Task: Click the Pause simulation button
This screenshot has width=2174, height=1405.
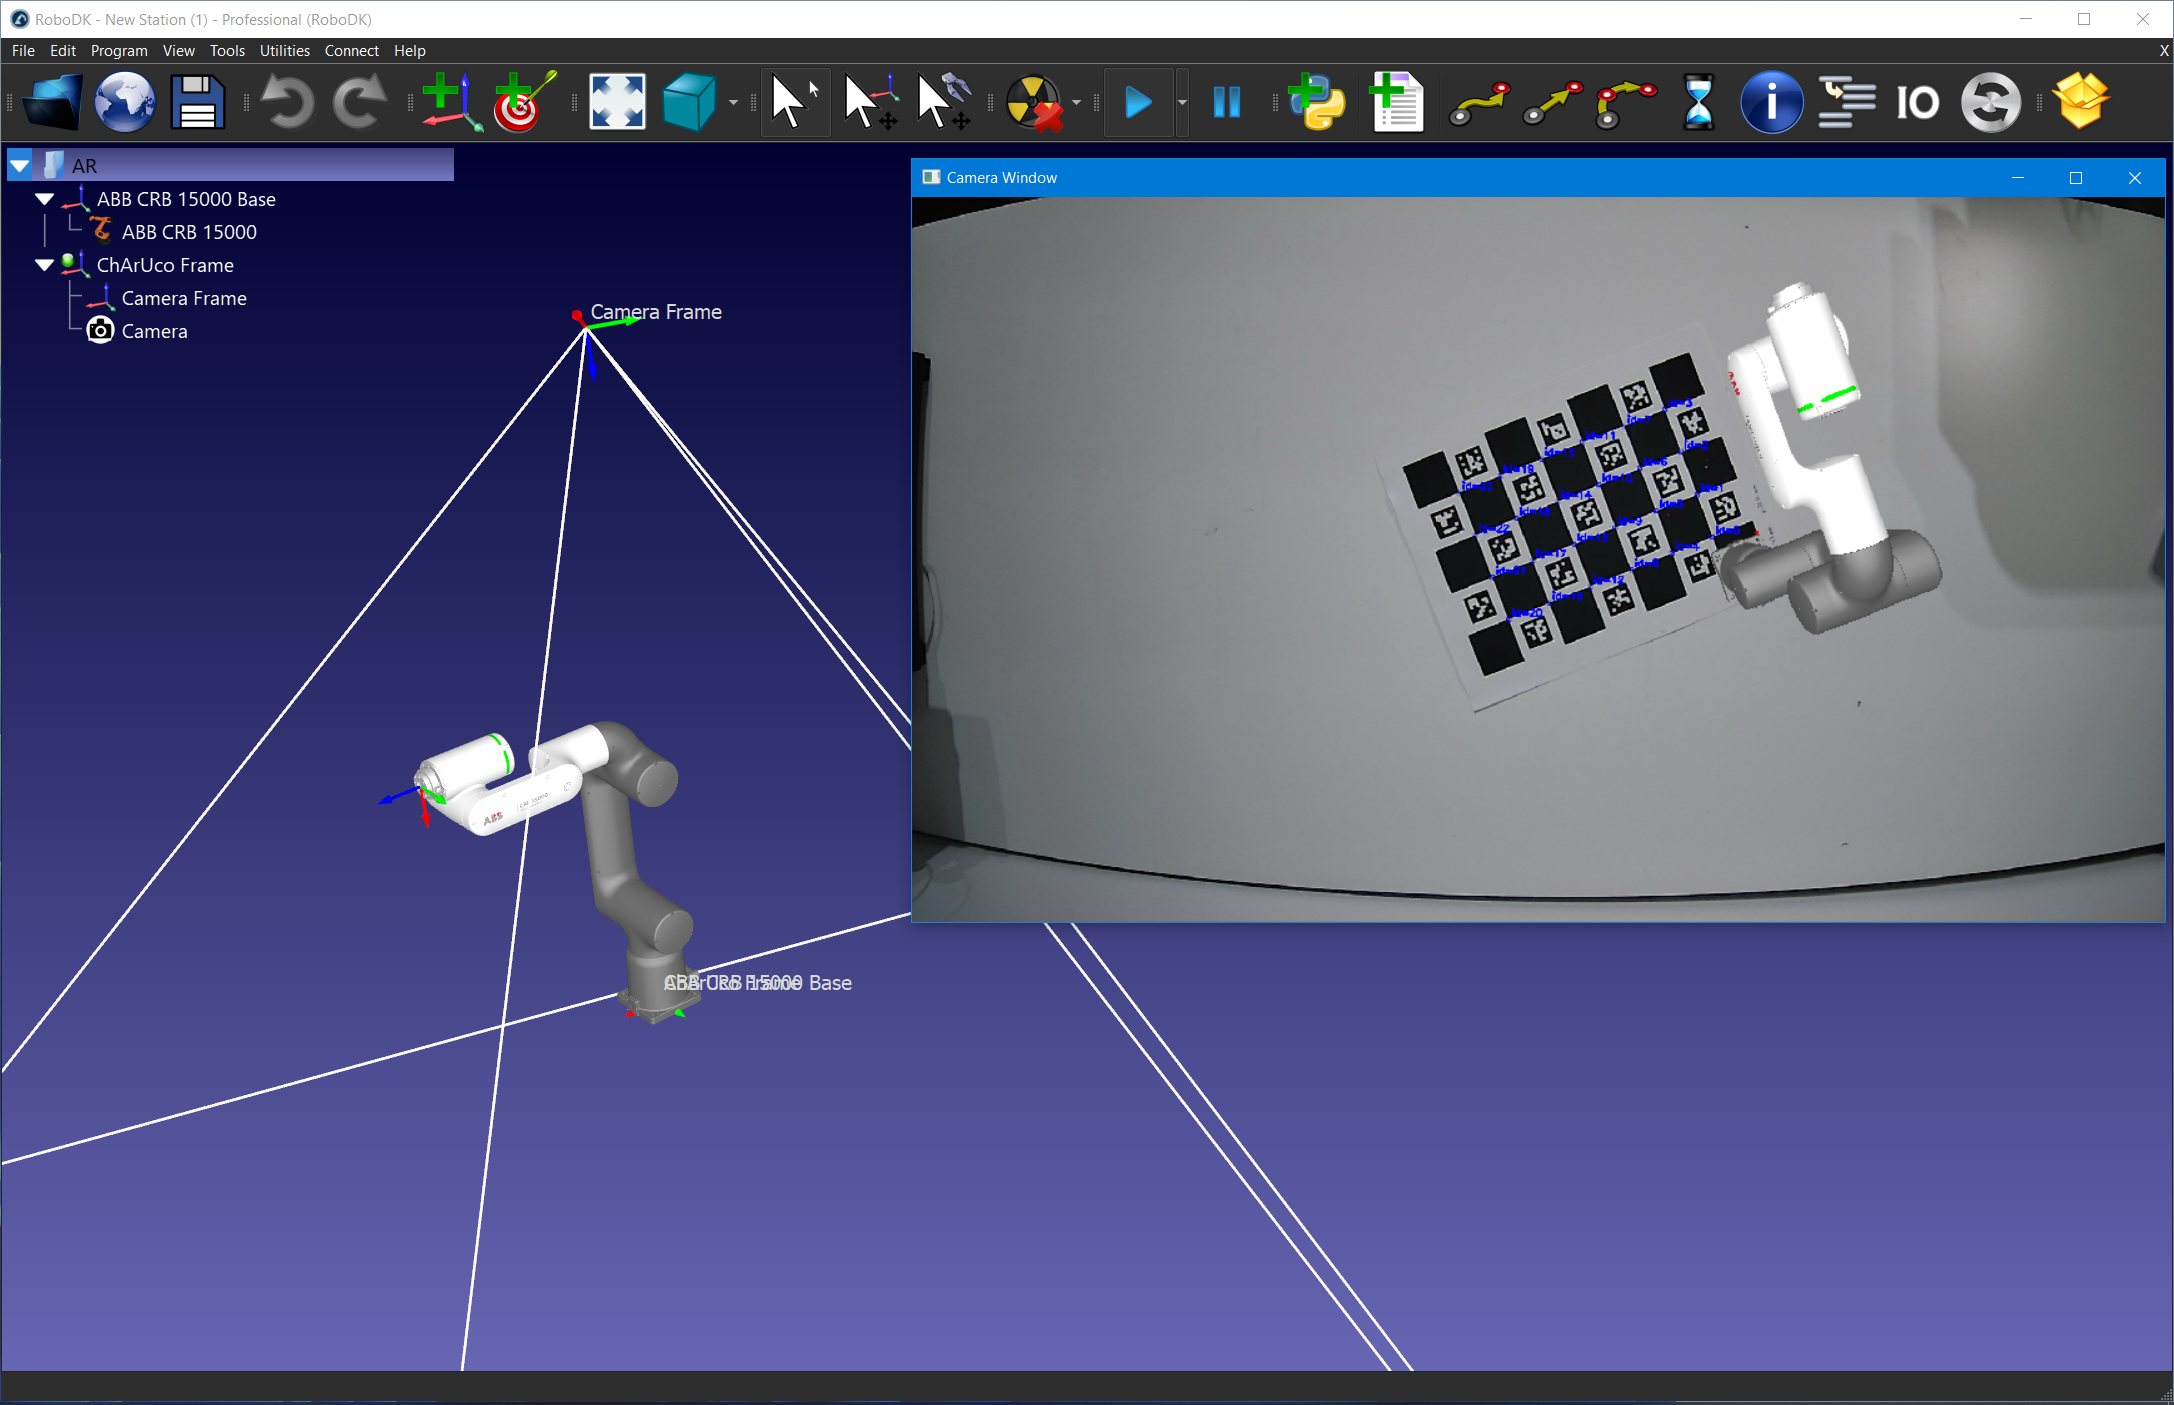Action: (x=1226, y=102)
